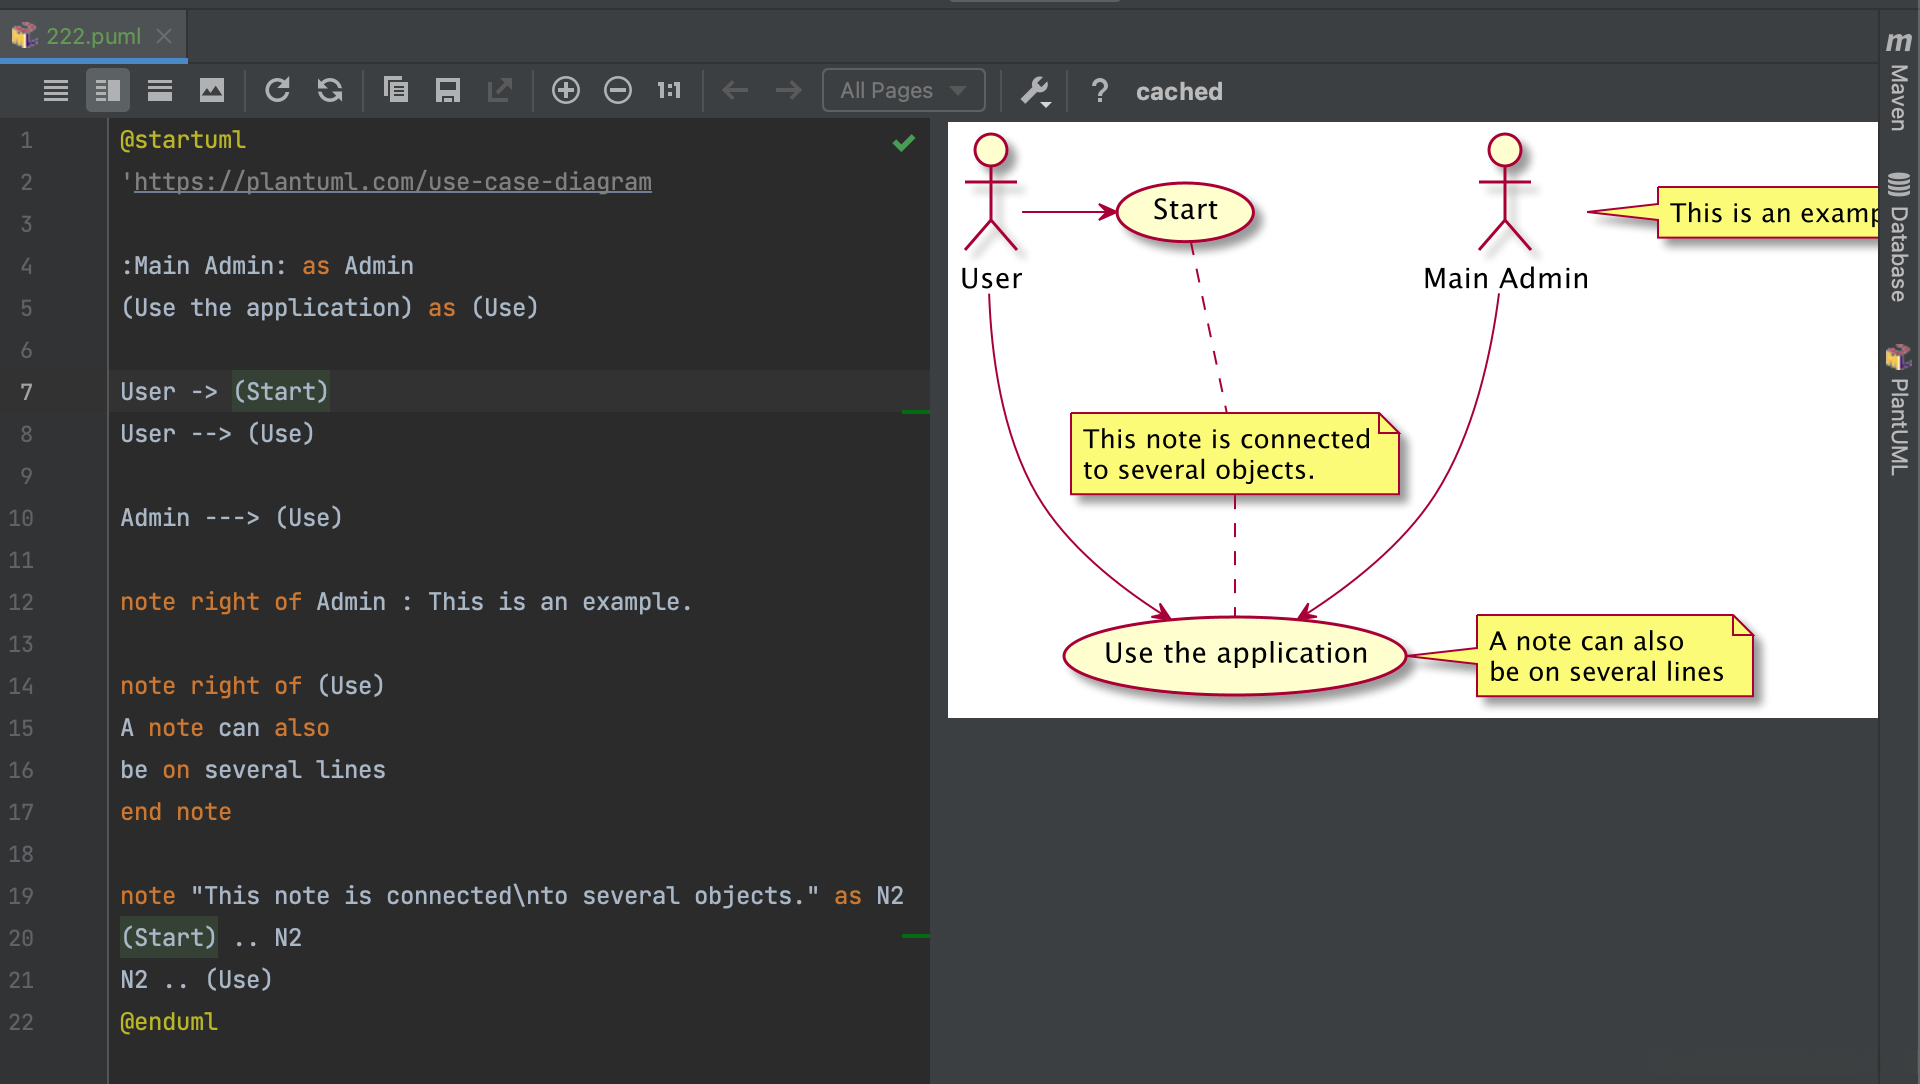Zoom out of the diagram preview
Viewport: 1920px width, 1084px height.
pyautogui.click(x=618, y=91)
